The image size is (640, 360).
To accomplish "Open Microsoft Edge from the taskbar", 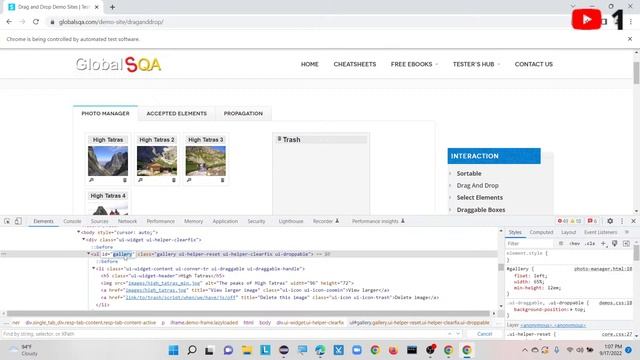I will (x=320, y=350).
